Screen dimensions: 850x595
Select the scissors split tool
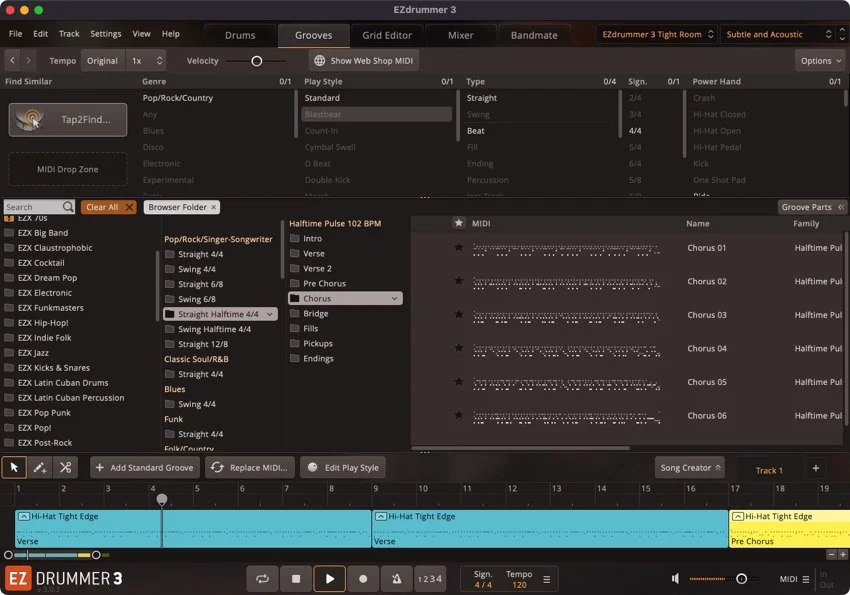(66, 467)
